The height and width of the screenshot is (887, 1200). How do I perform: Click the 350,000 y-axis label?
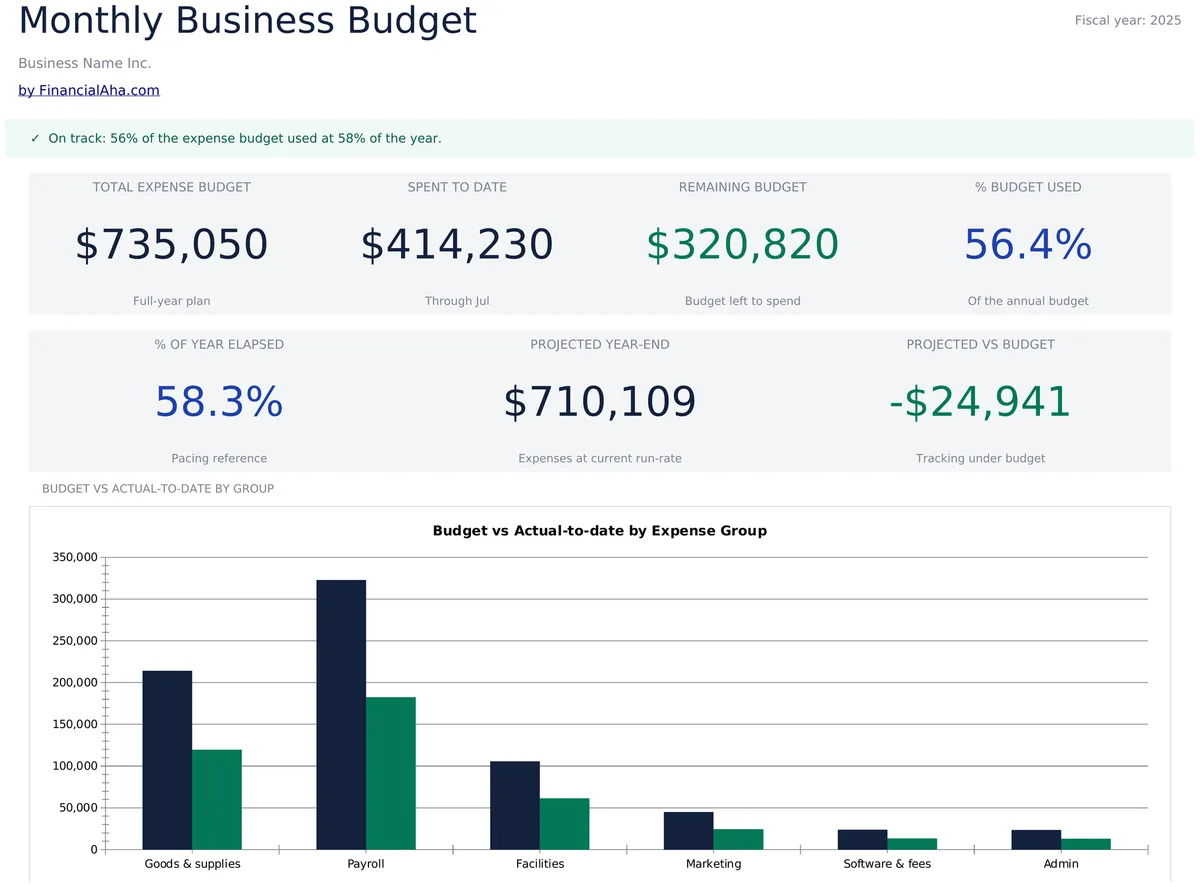(x=75, y=558)
